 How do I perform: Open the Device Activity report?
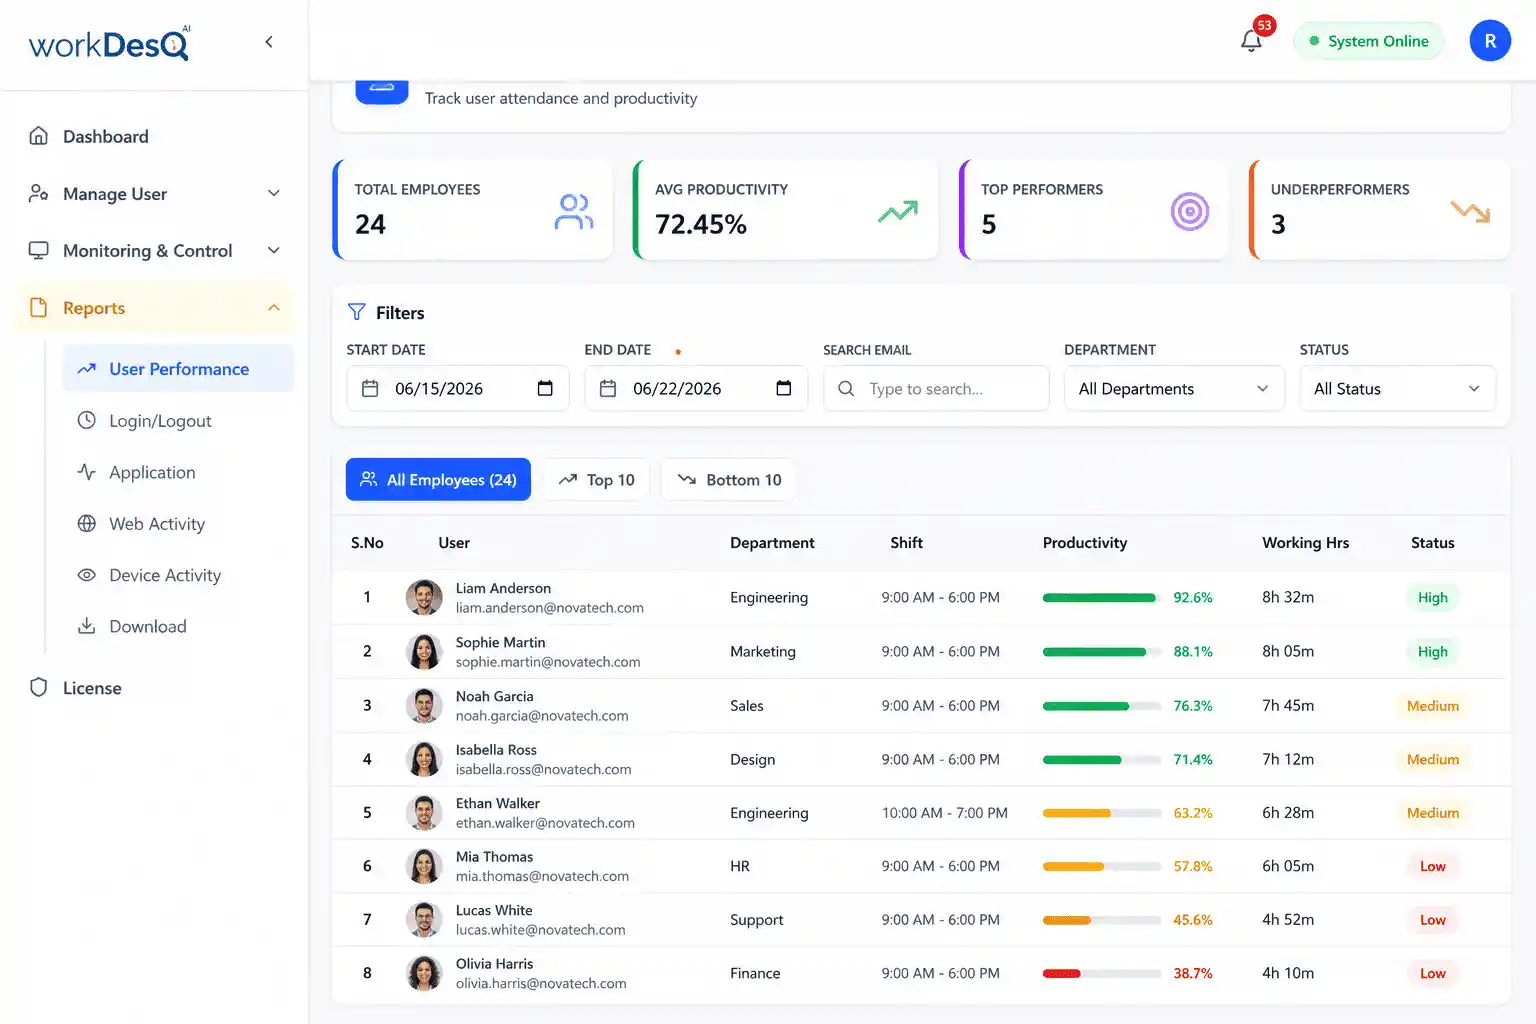[165, 575]
